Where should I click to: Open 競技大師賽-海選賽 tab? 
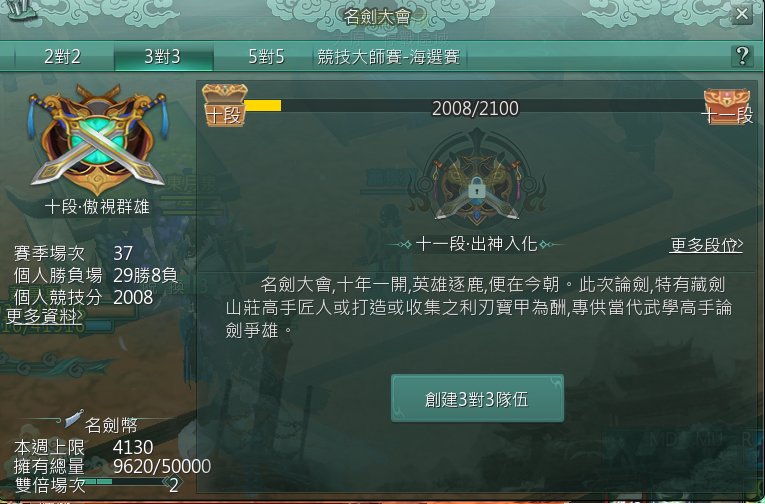pyautogui.click(x=388, y=57)
